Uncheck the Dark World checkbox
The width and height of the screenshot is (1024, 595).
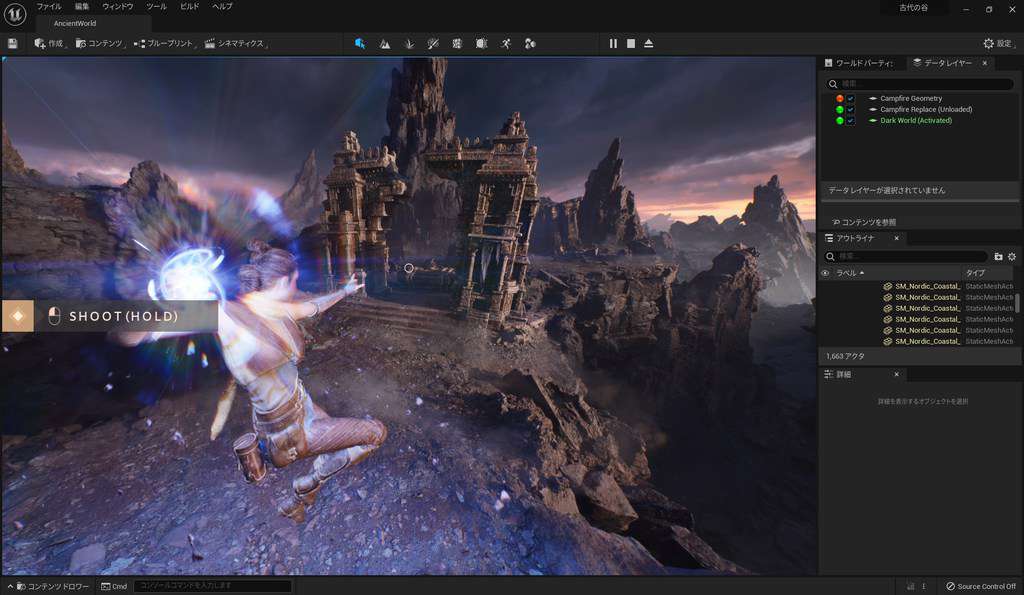(x=850, y=121)
